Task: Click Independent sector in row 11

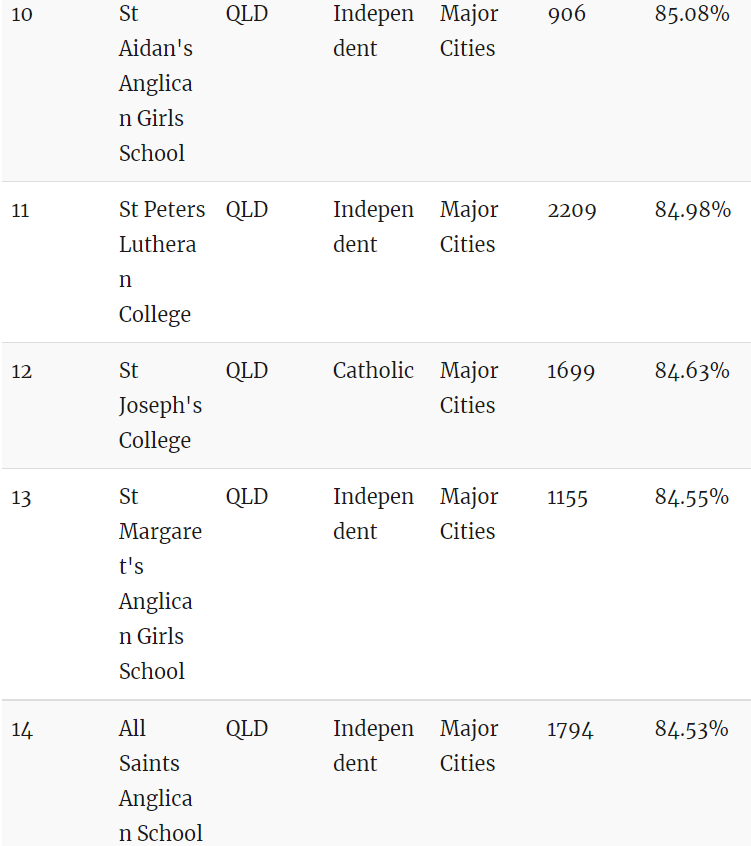Action: [373, 227]
